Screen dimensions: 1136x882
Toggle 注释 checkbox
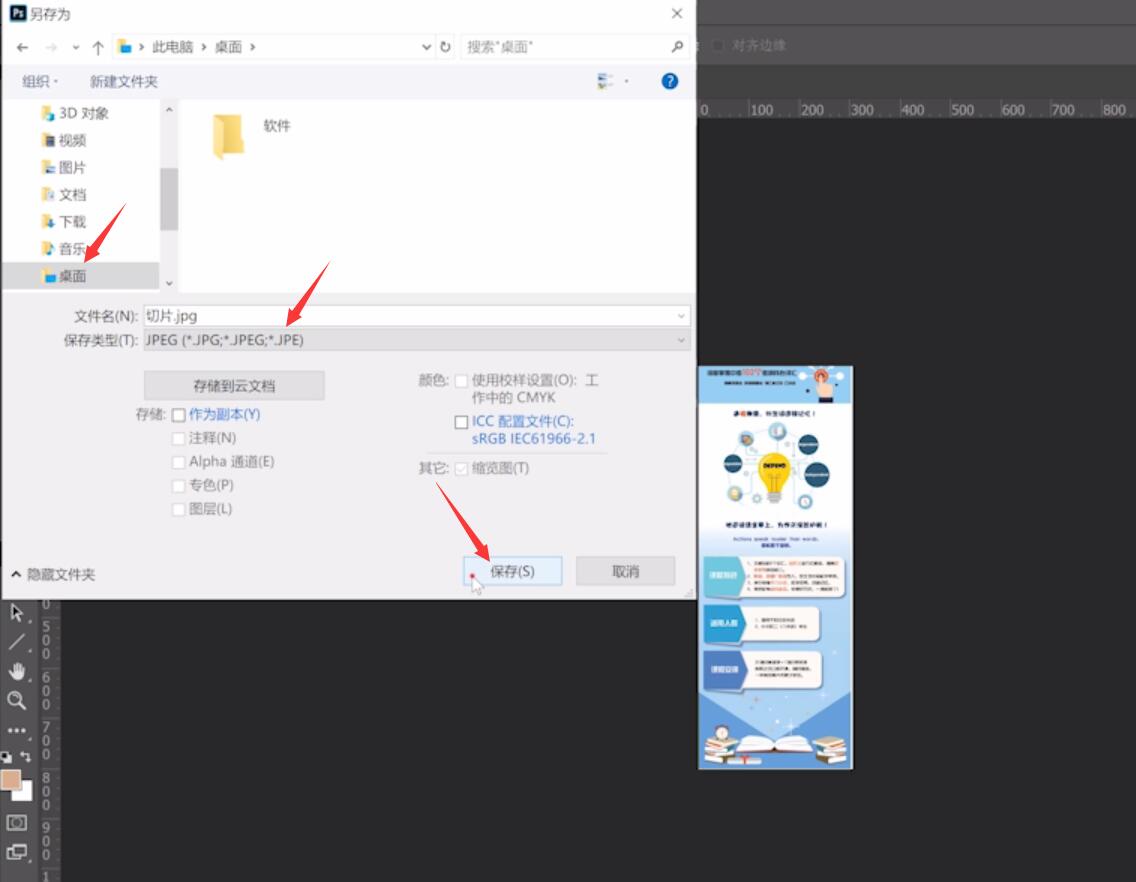[x=178, y=438]
